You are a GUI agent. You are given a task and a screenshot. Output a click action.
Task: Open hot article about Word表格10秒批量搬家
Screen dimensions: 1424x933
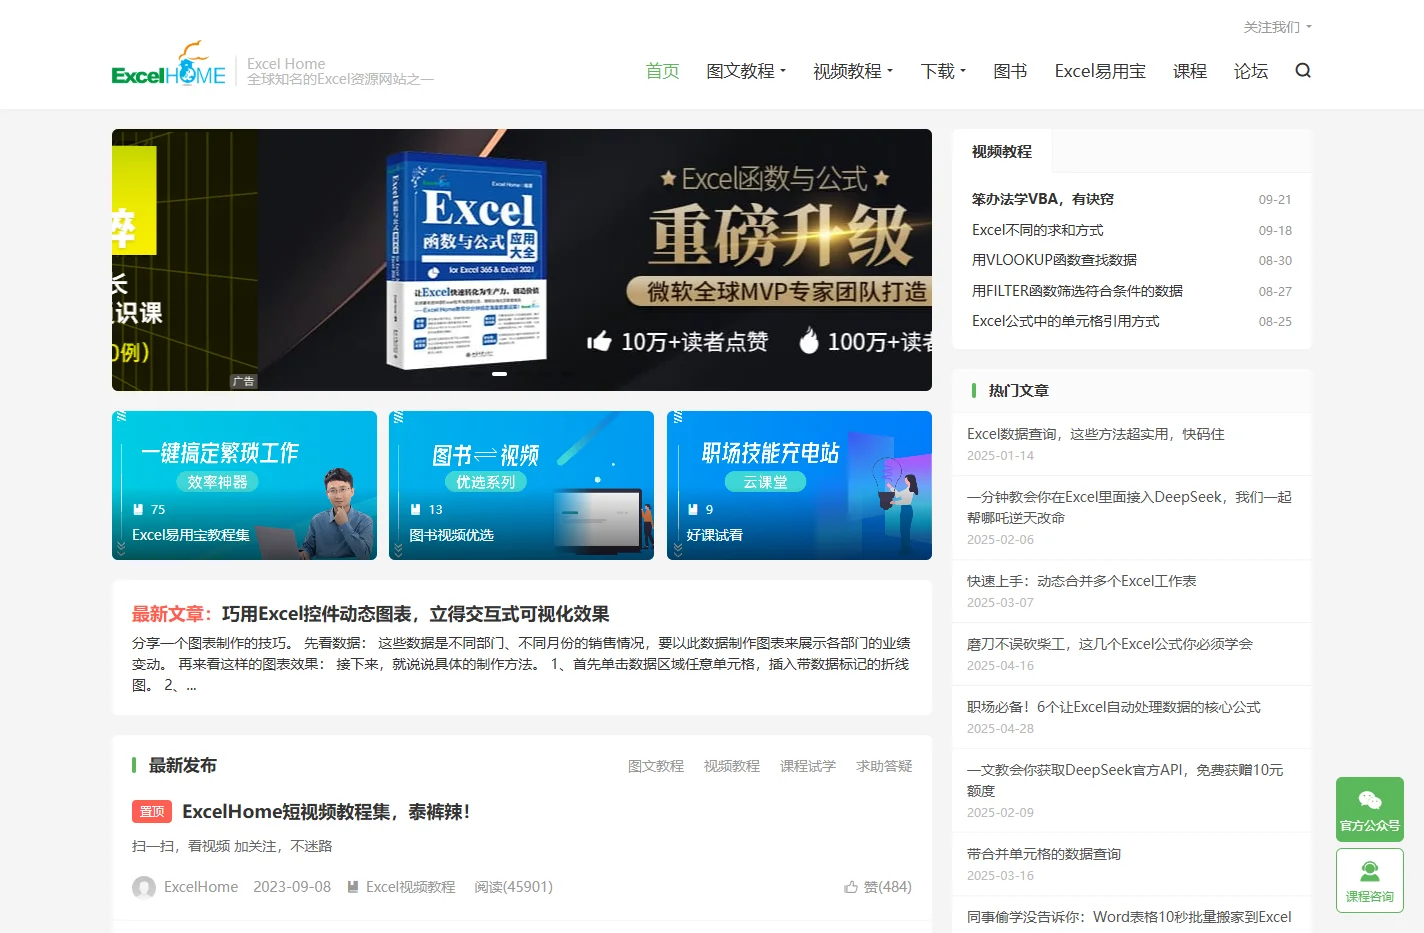[1129, 917]
